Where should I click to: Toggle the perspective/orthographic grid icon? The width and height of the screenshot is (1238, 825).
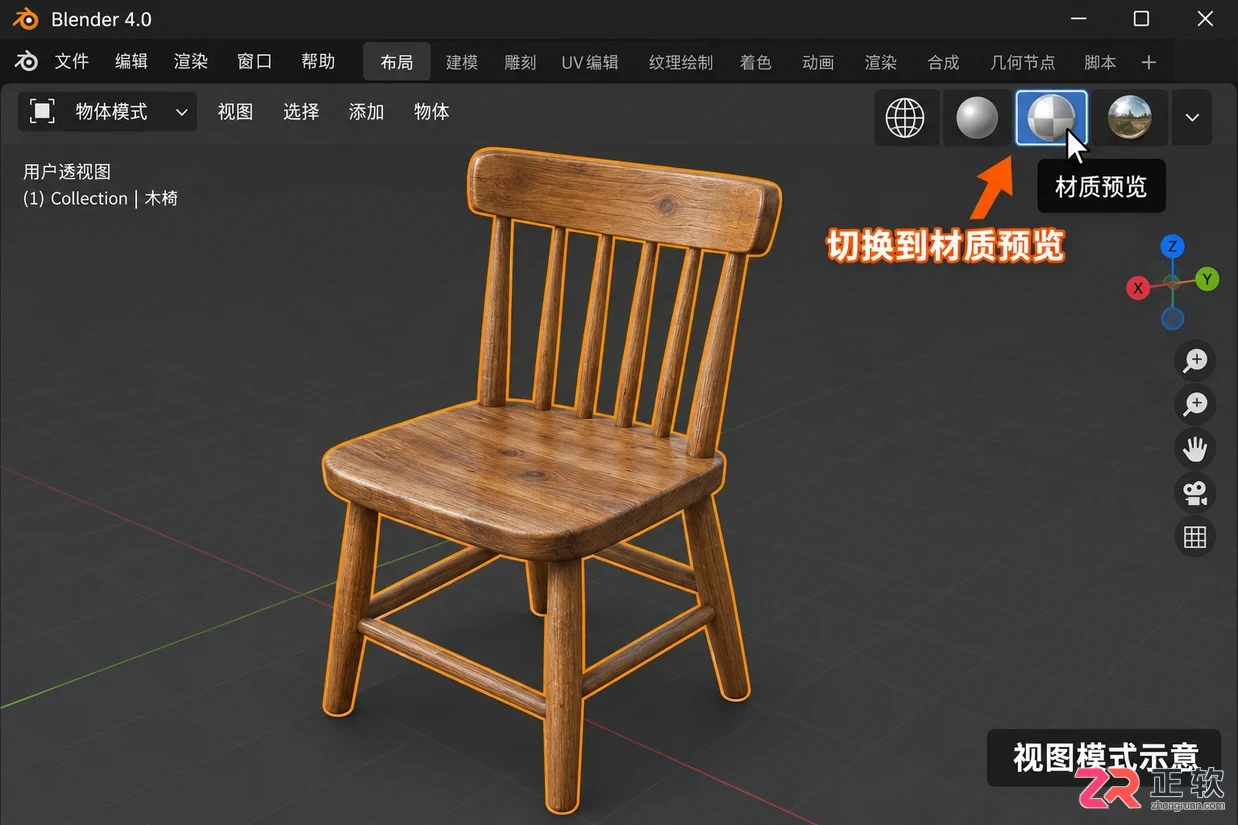(x=1195, y=537)
